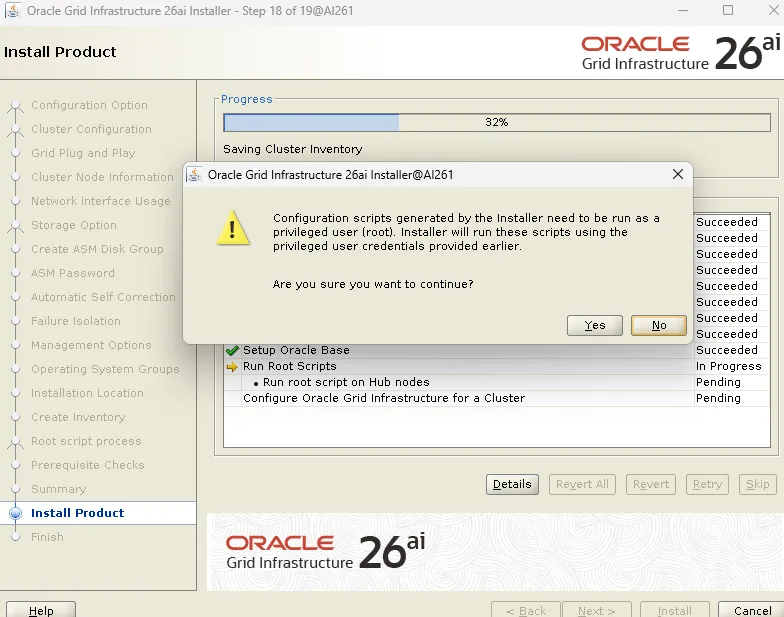The image size is (784, 617).
Task: Select Configure Oracle Grid Infrastructure for a Cluster row
Action: (496, 398)
